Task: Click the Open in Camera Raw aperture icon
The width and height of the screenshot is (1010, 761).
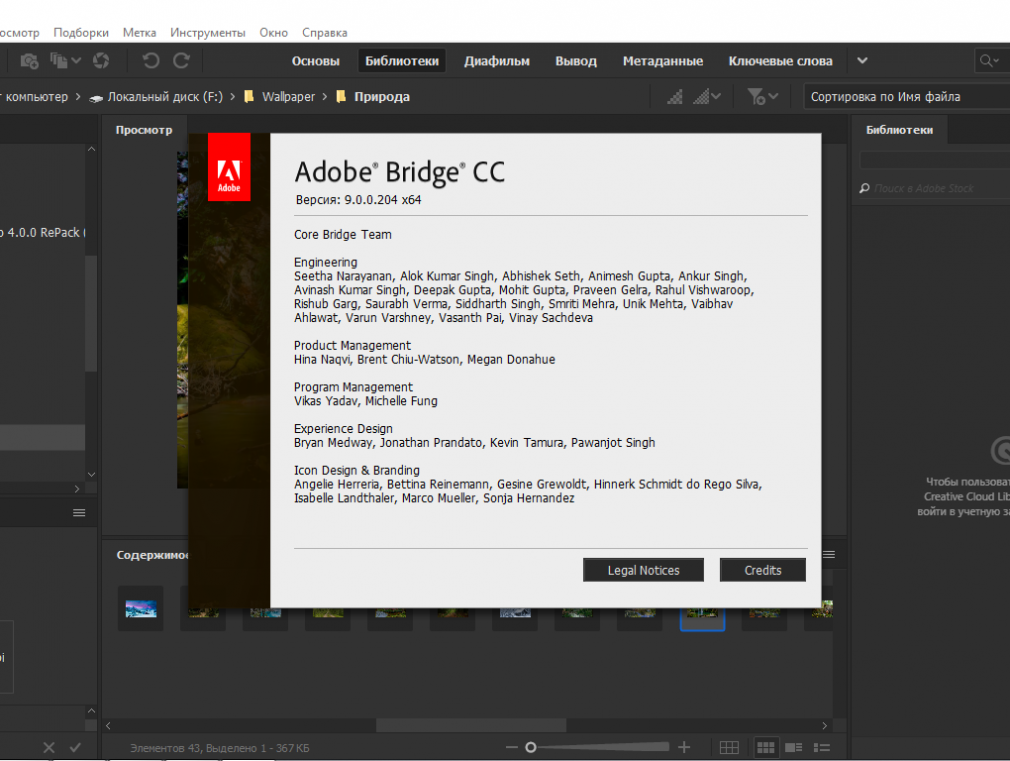Action: click(x=101, y=61)
